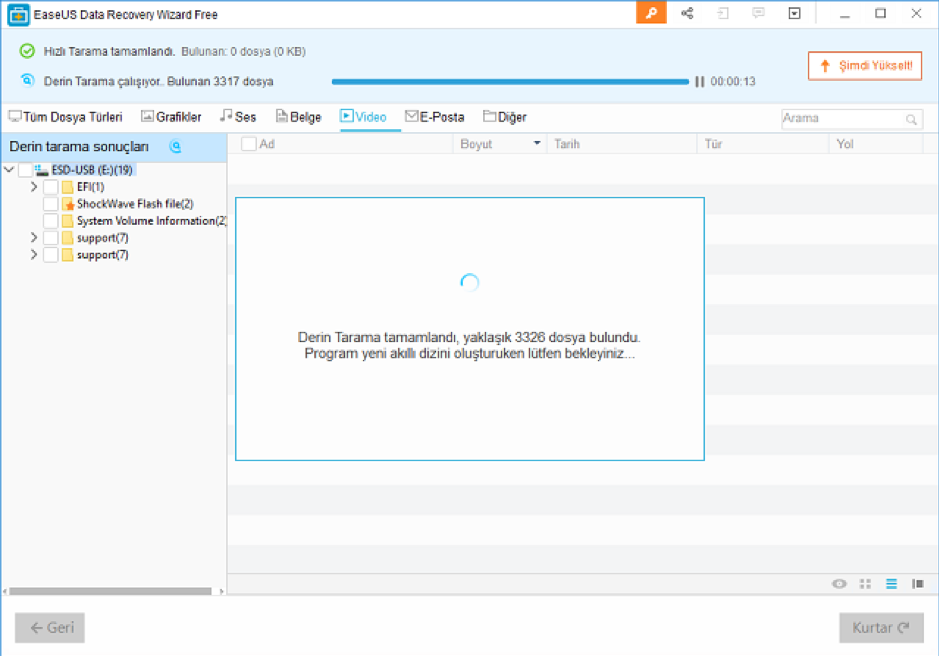Click the System Volume Information folder icon

(68, 221)
